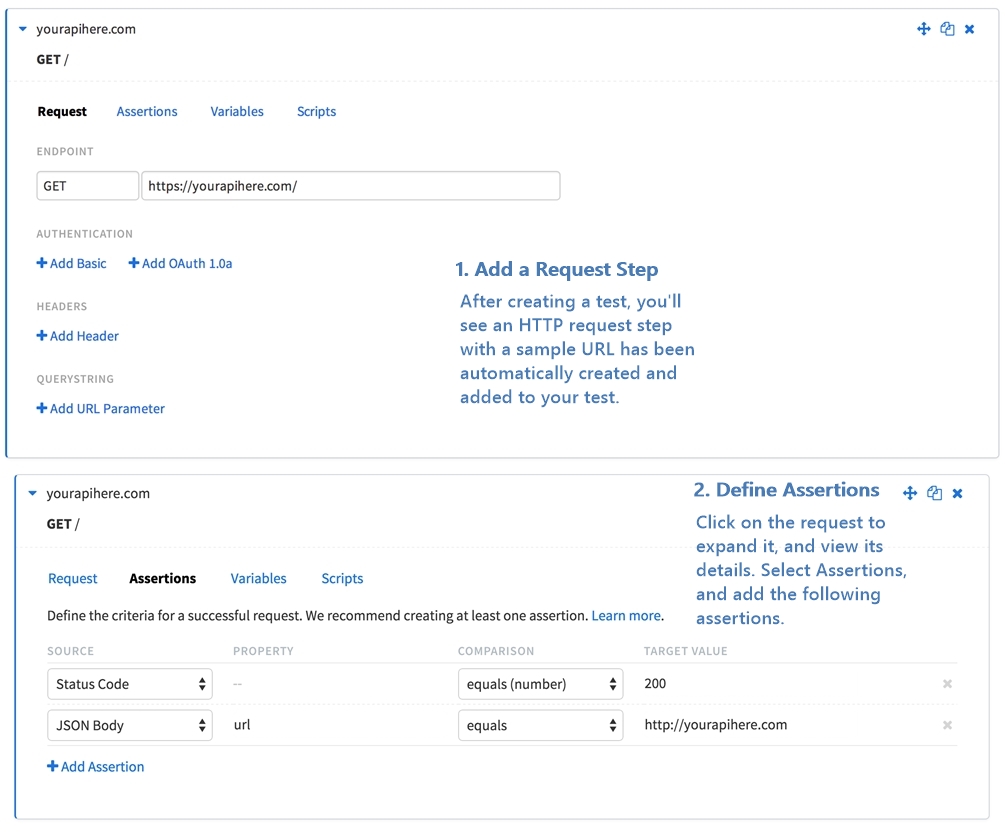The height and width of the screenshot is (834, 1005).
Task: Switch to the Variables tab in the top step
Action: [x=237, y=112]
